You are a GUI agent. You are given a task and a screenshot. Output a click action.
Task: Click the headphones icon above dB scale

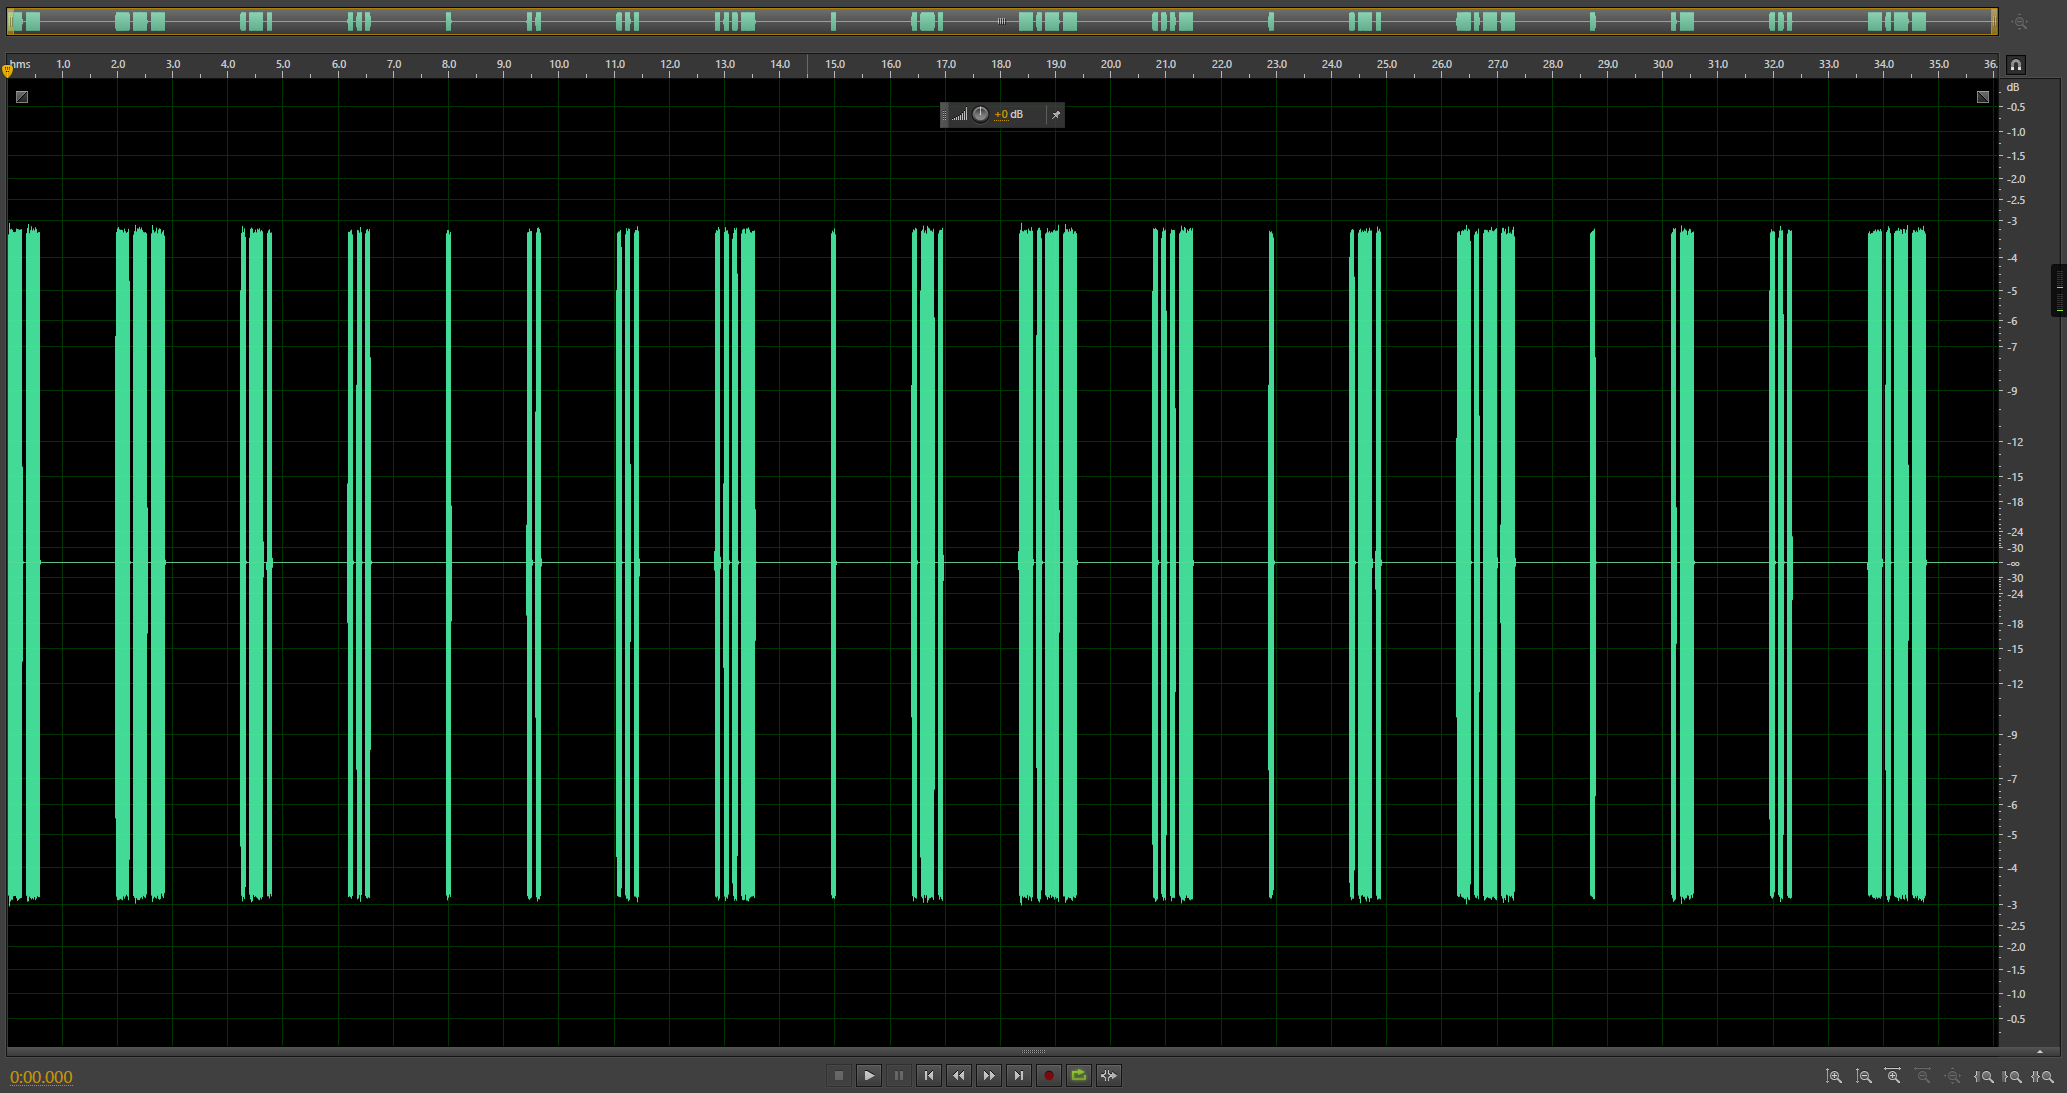pyautogui.click(x=2016, y=65)
